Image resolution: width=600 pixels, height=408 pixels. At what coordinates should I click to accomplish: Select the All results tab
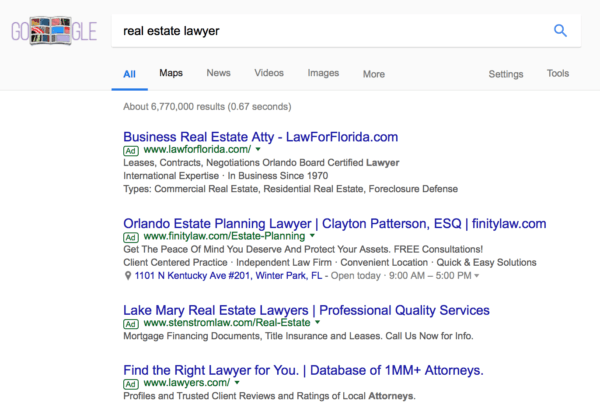coord(129,74)
